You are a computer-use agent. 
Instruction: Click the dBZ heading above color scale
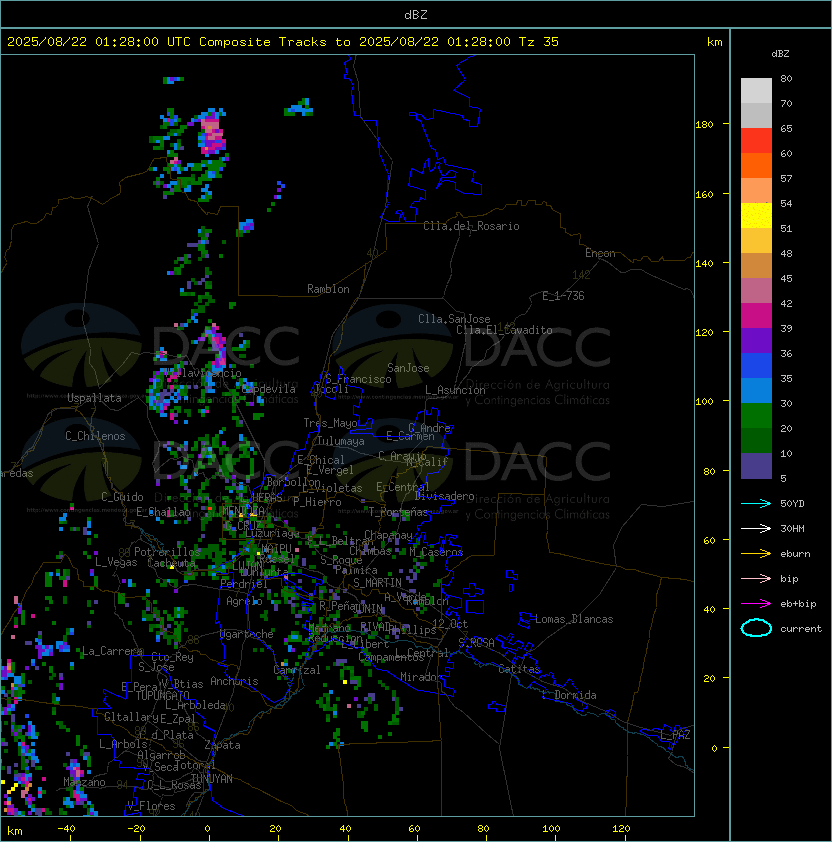[x=780, y=54]
